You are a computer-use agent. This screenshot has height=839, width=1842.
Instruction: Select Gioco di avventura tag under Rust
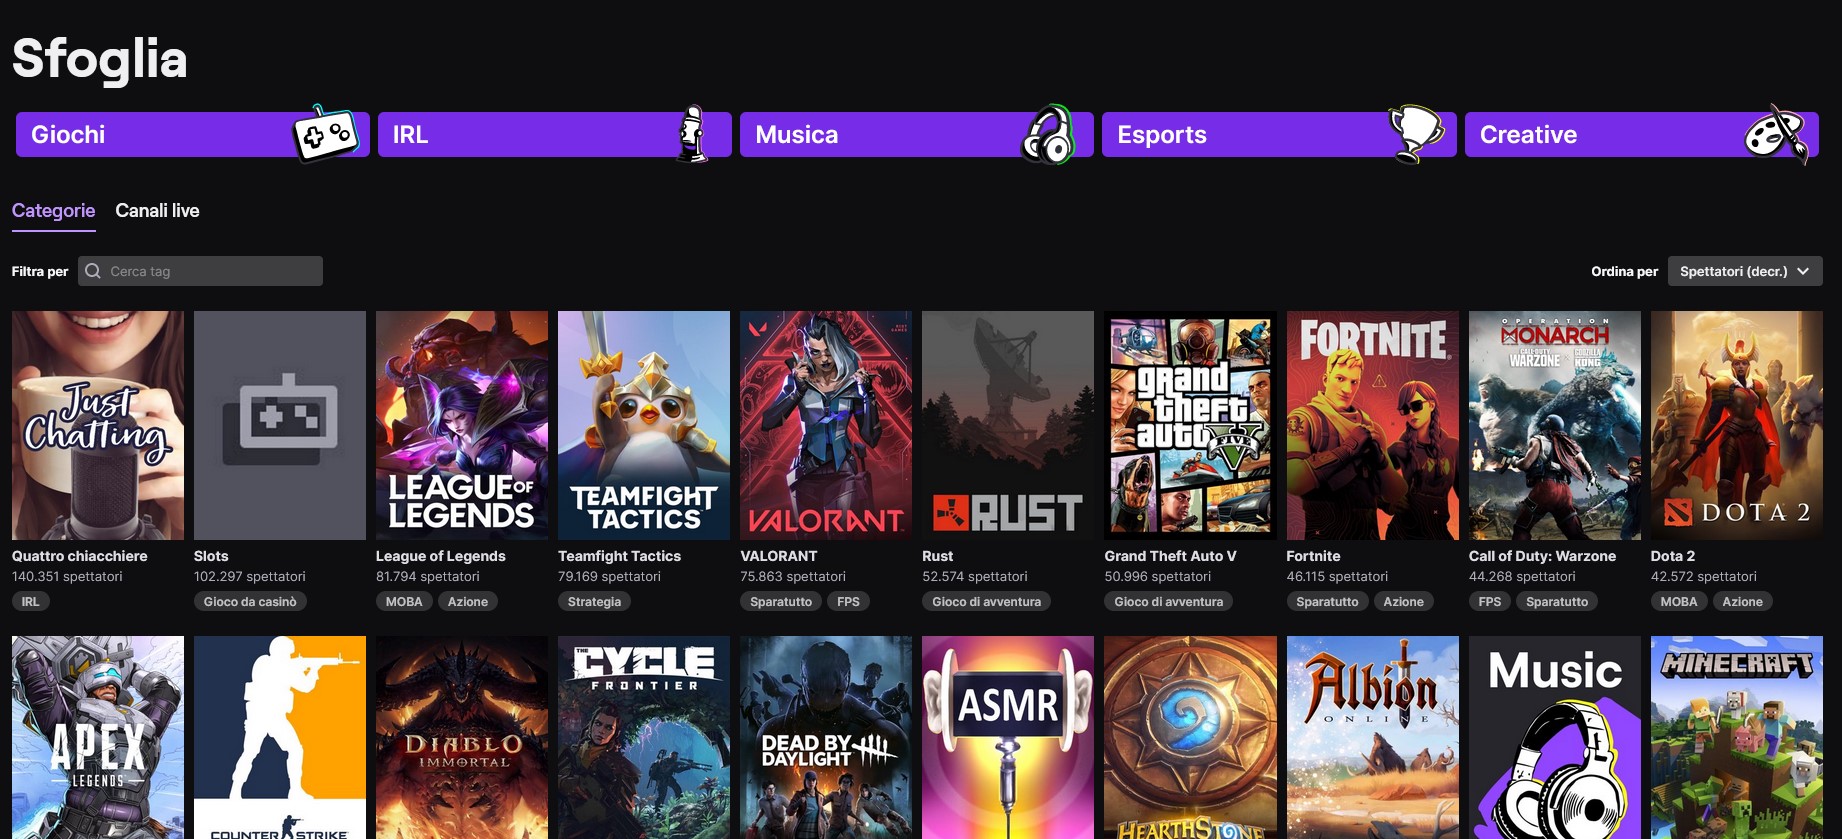coord(987,601)
